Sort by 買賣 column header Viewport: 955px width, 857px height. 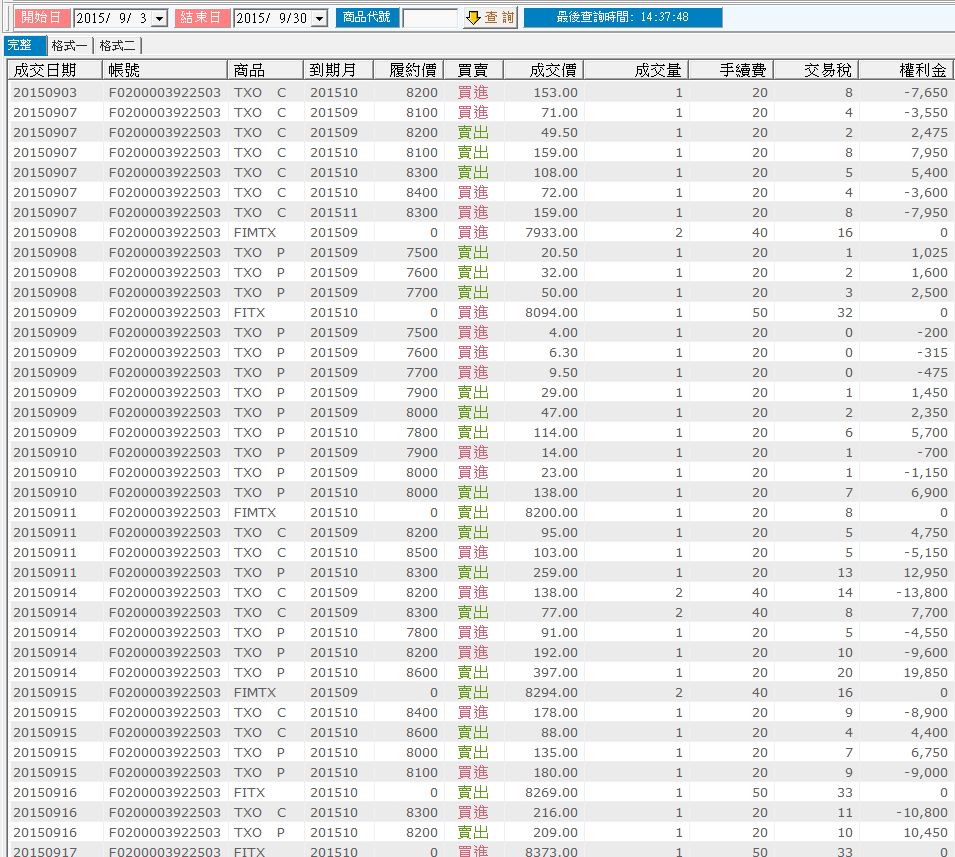click(x=473, y=70)
